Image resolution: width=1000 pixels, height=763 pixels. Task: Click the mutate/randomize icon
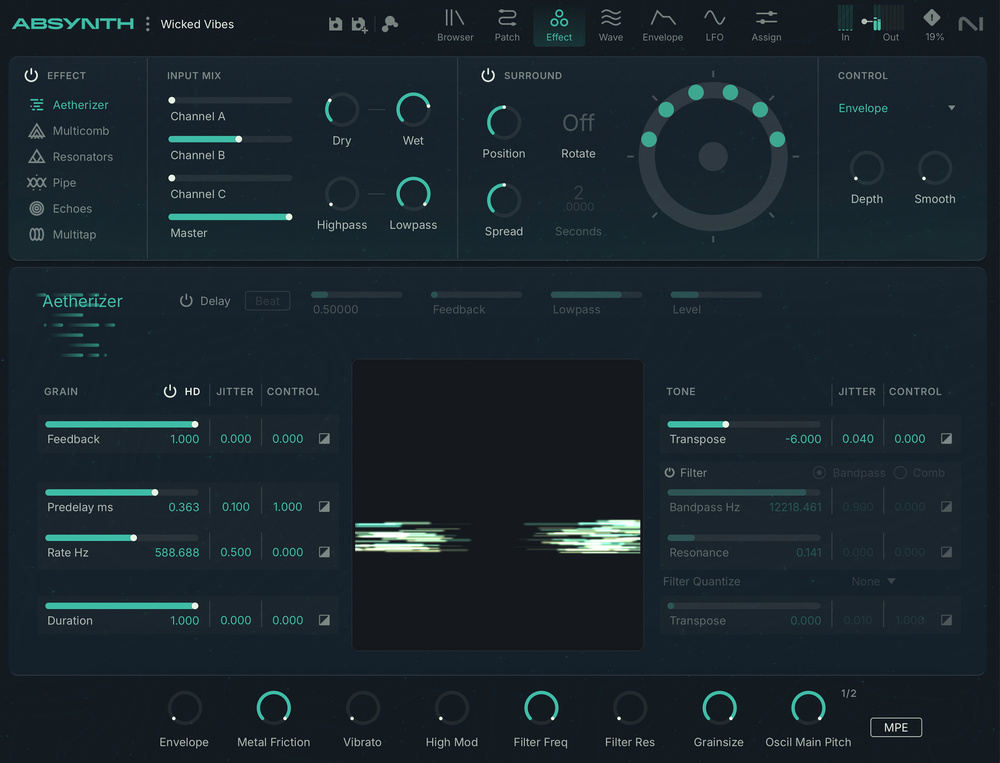pos(390,24)
